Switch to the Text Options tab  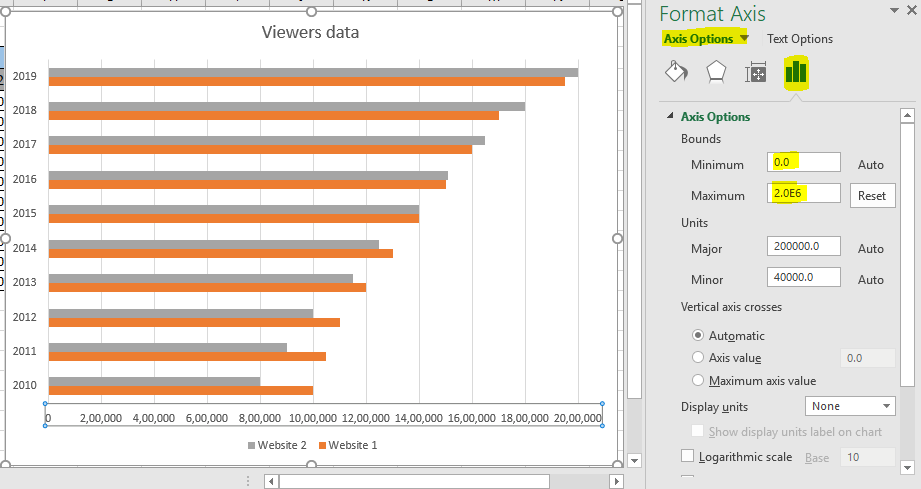pyautogui.click(x=799, y=39)
